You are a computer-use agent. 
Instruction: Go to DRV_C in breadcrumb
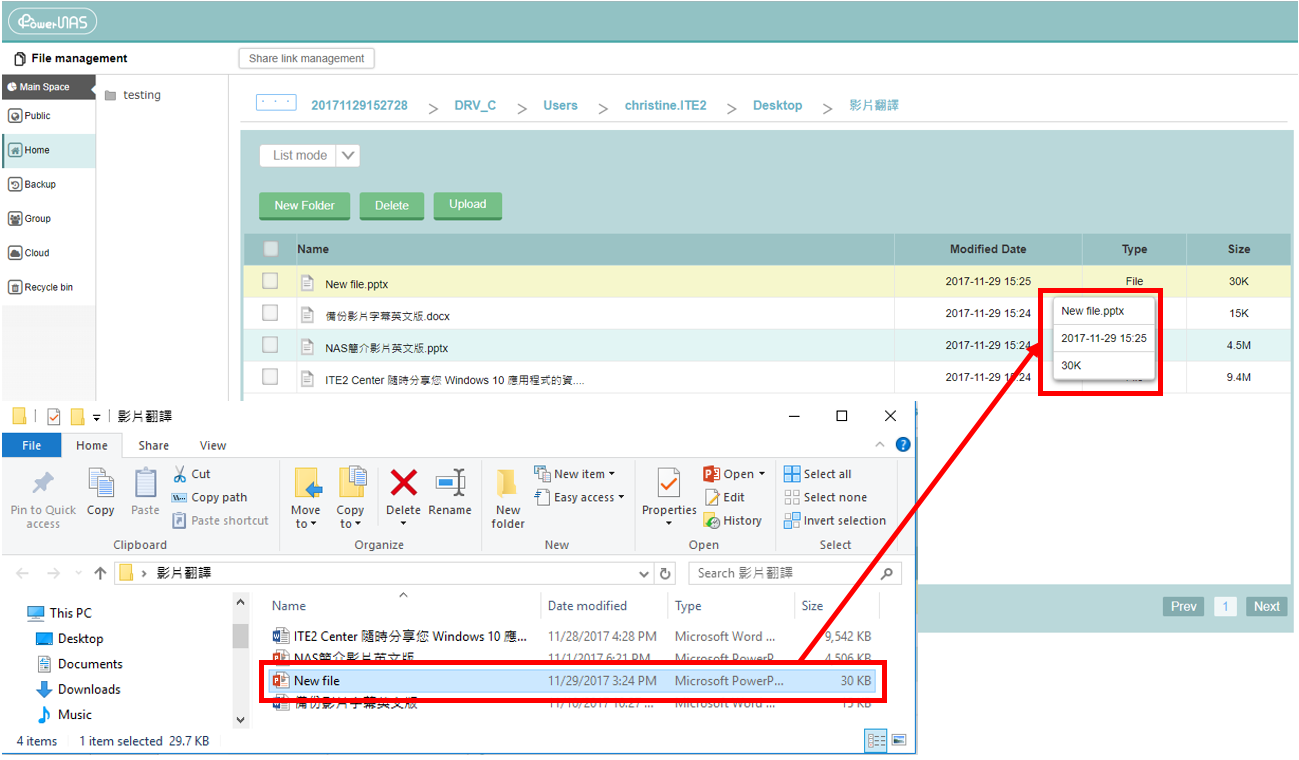(x=475, y=105)
